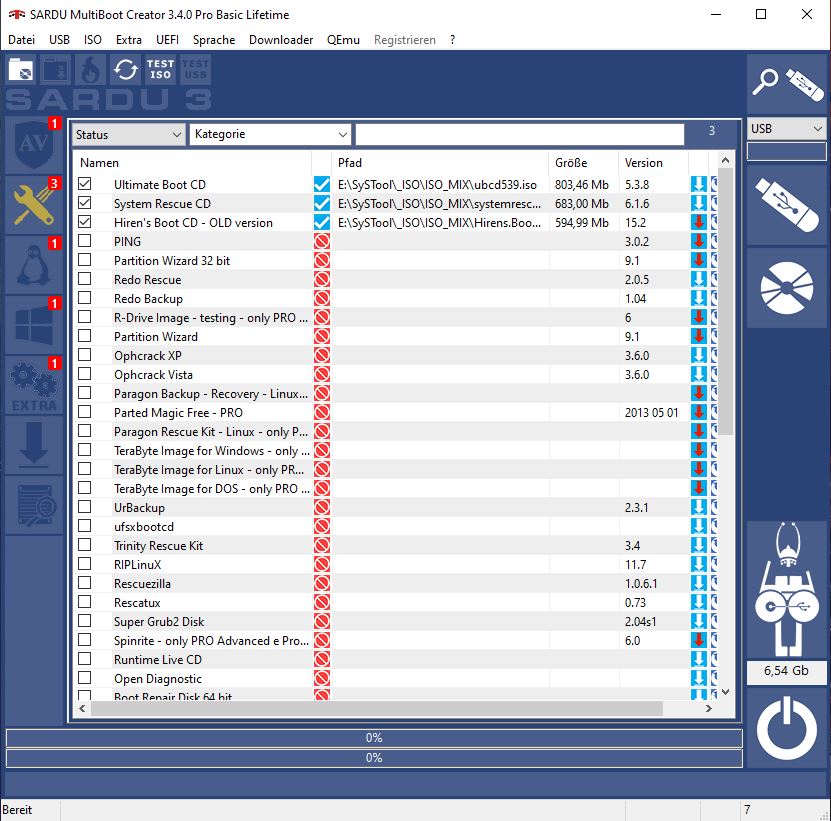
Task: Click the power exit button icon
Action: (786, 728)
